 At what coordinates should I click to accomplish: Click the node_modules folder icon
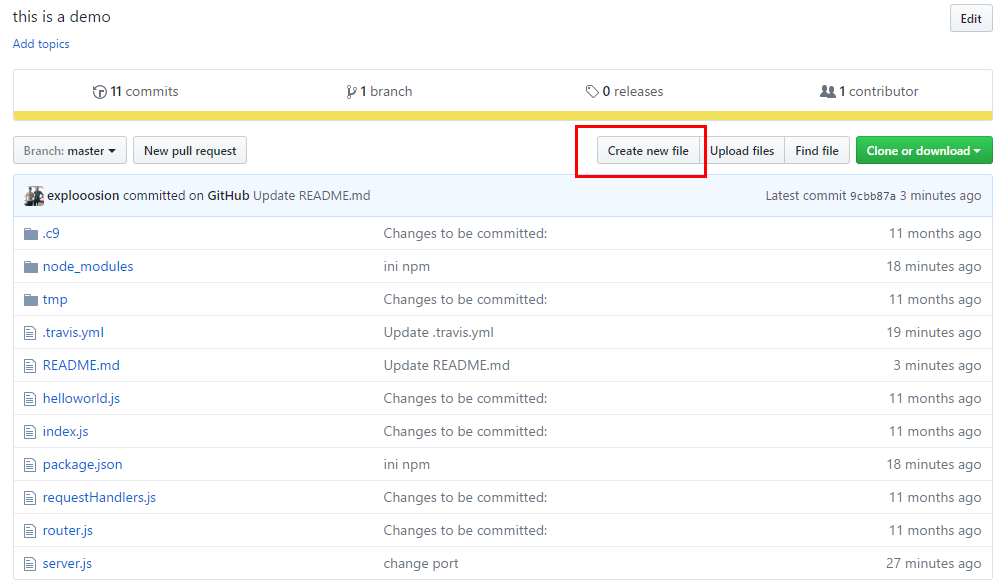tap(31, 267)
